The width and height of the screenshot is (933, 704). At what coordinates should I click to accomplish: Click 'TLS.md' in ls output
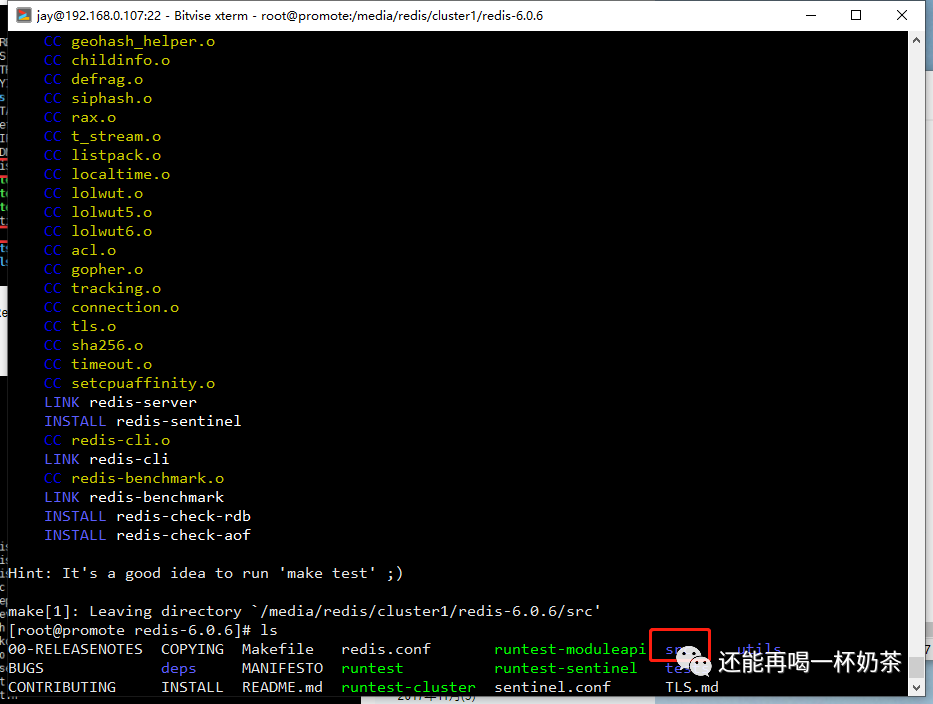click(692, 688)
